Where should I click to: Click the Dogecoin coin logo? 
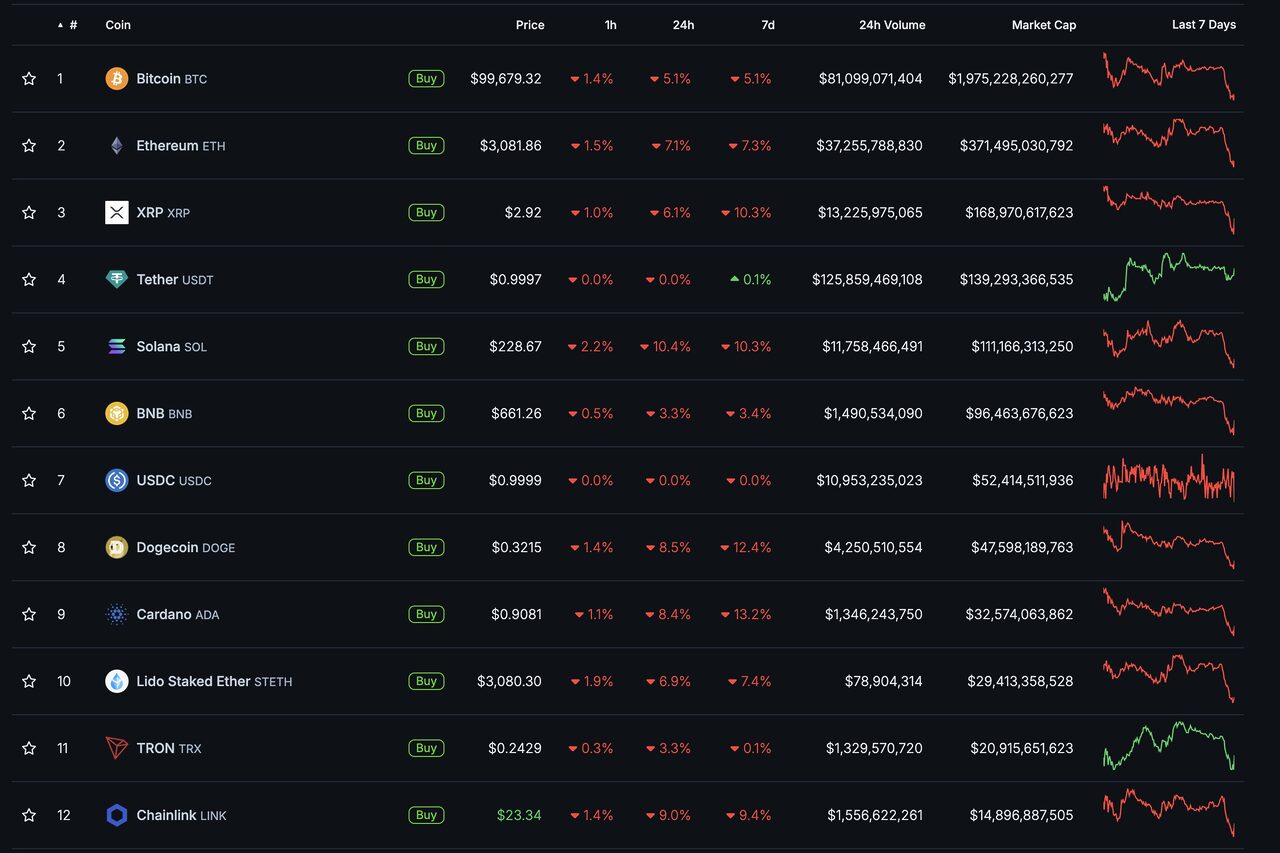tap(117, 547)
